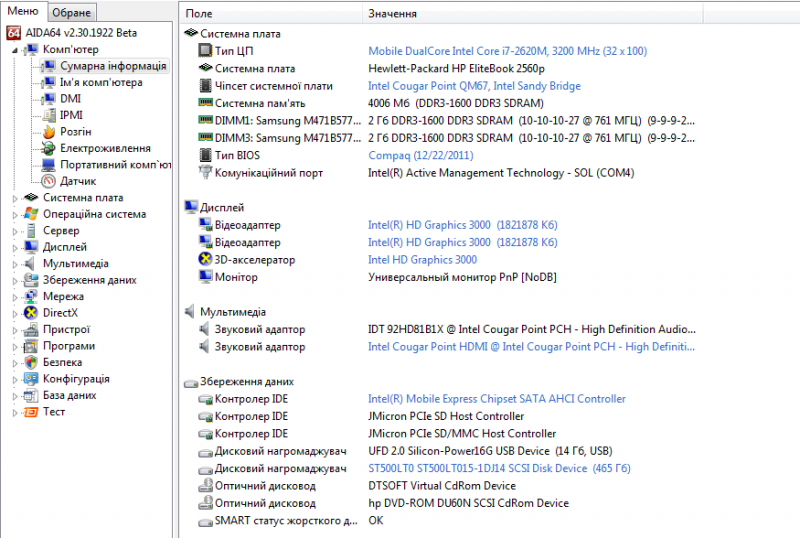This screenshot has height=538, width=800.
Task: Collapse the Комп'ютер tree node
Action: click(x=14, y=49)
